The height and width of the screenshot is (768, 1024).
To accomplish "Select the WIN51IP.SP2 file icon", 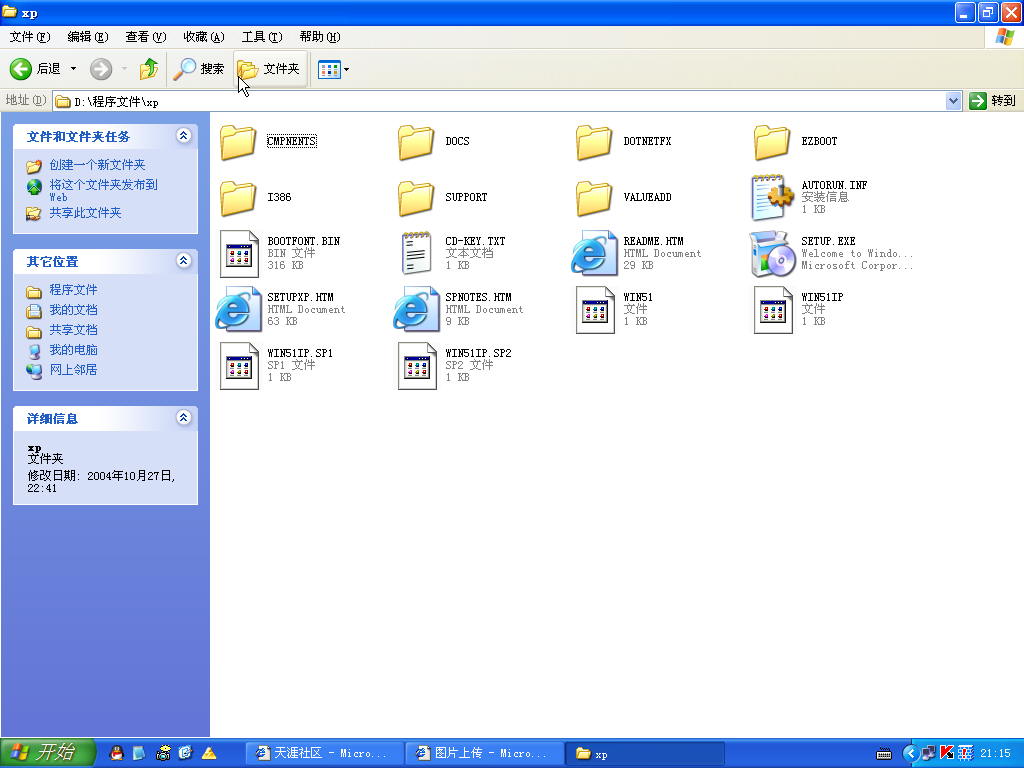I will pos(417,366).
